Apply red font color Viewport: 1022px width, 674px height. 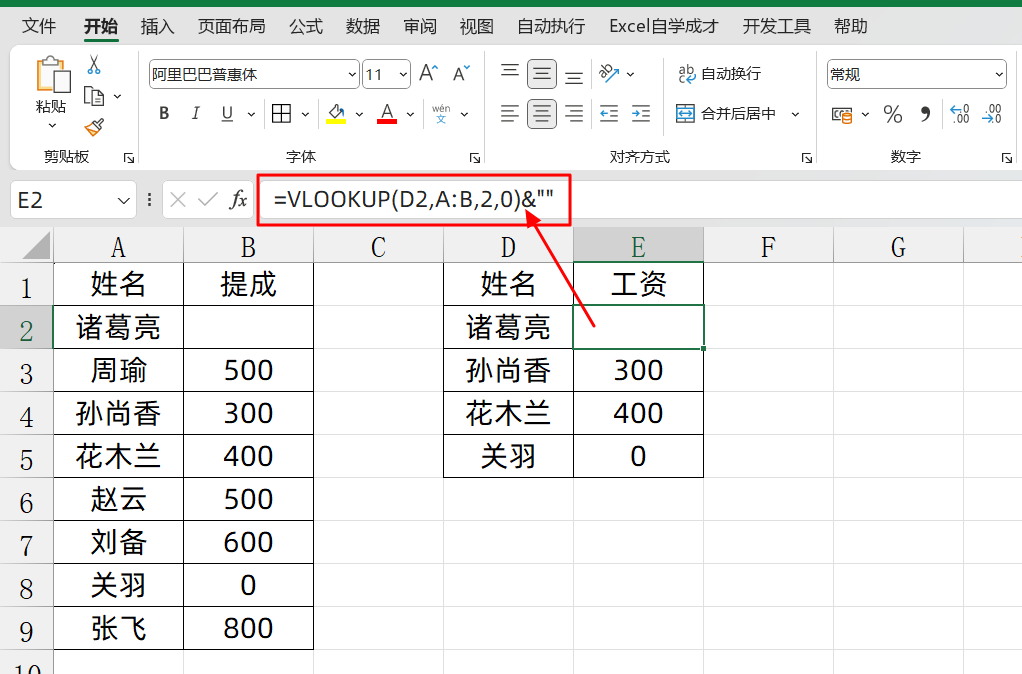point(387,113)
